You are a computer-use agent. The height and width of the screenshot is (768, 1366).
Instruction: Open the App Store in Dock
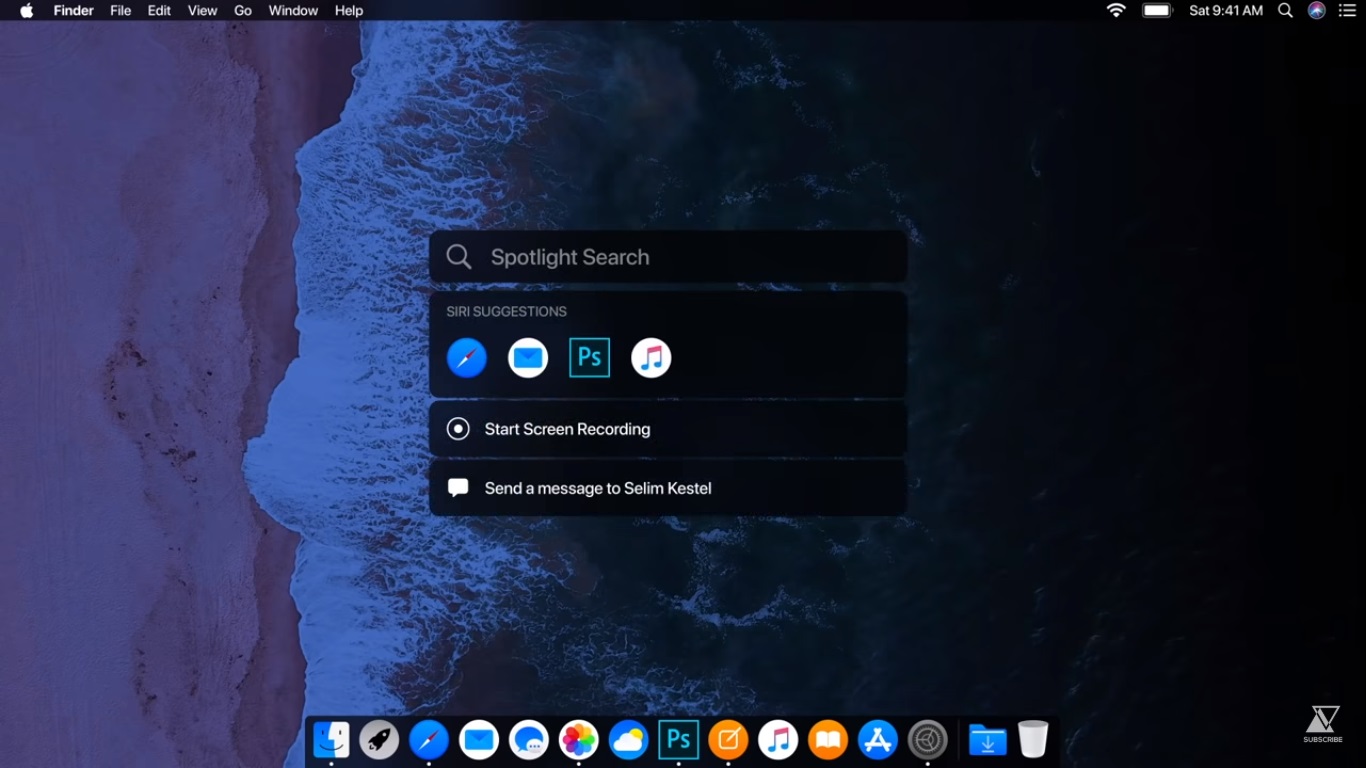[x=877, y=740]
